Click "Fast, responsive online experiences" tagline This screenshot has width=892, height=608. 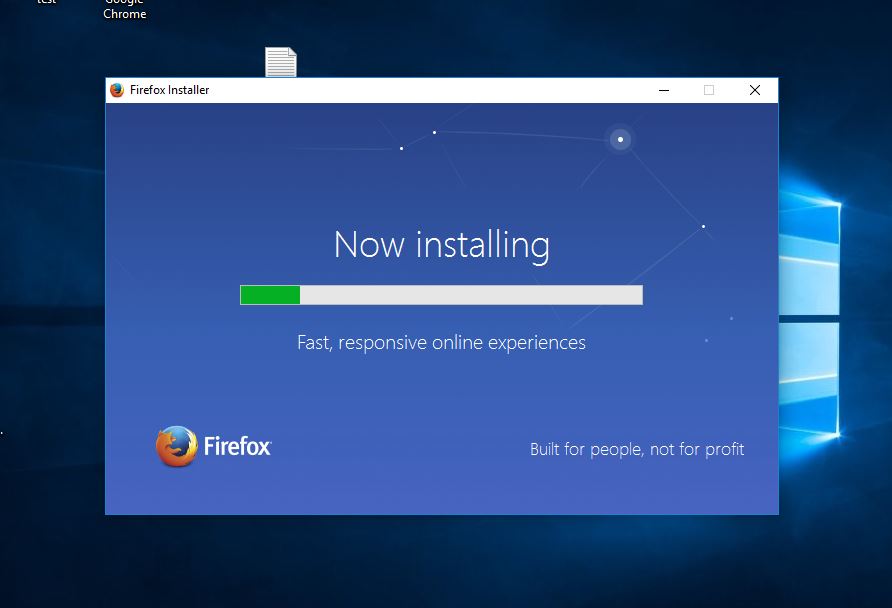(x=441, y=343)
